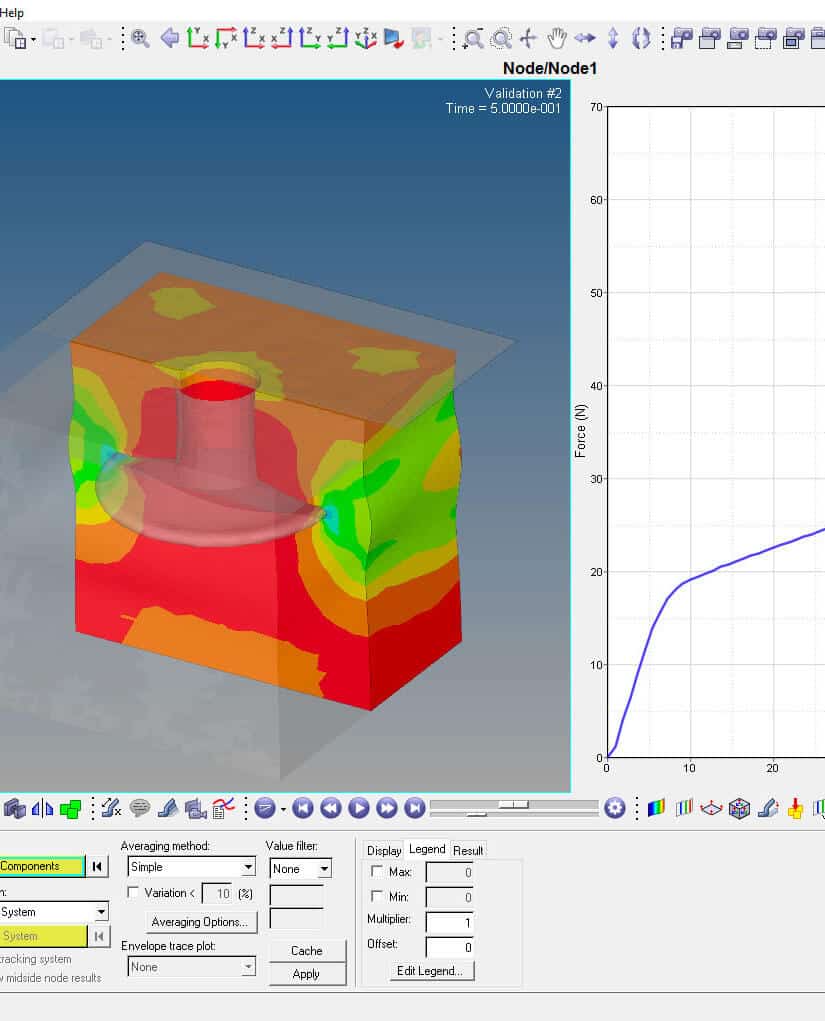Click the animation settings gear icon

pos(615,808)
